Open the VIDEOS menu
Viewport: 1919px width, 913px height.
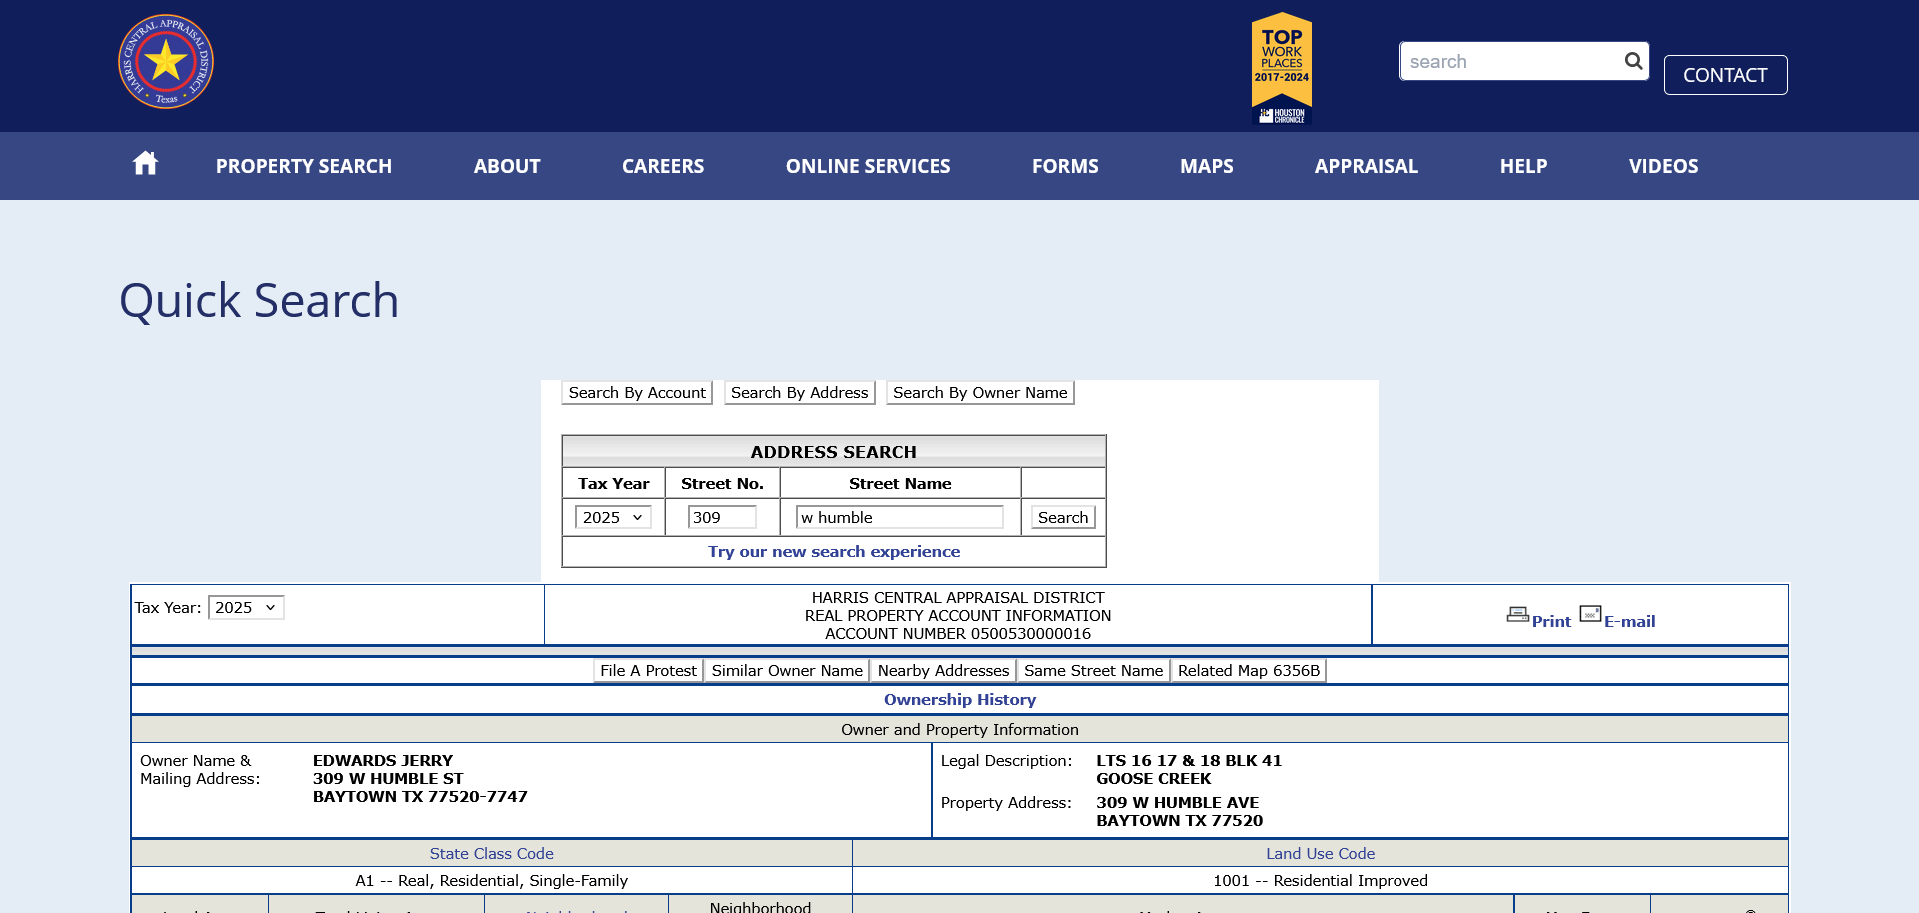[1663, 166]
